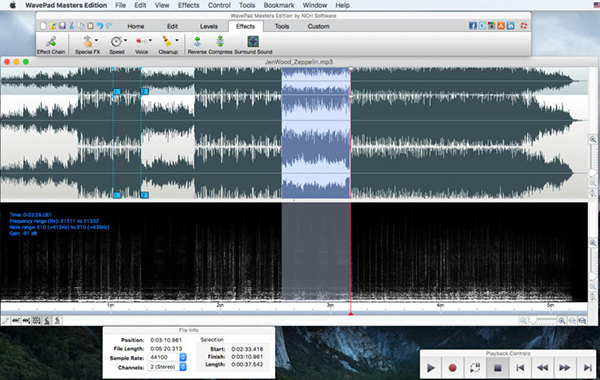Click the Copy icon in quick toolbar

click(x=81, y=26)
